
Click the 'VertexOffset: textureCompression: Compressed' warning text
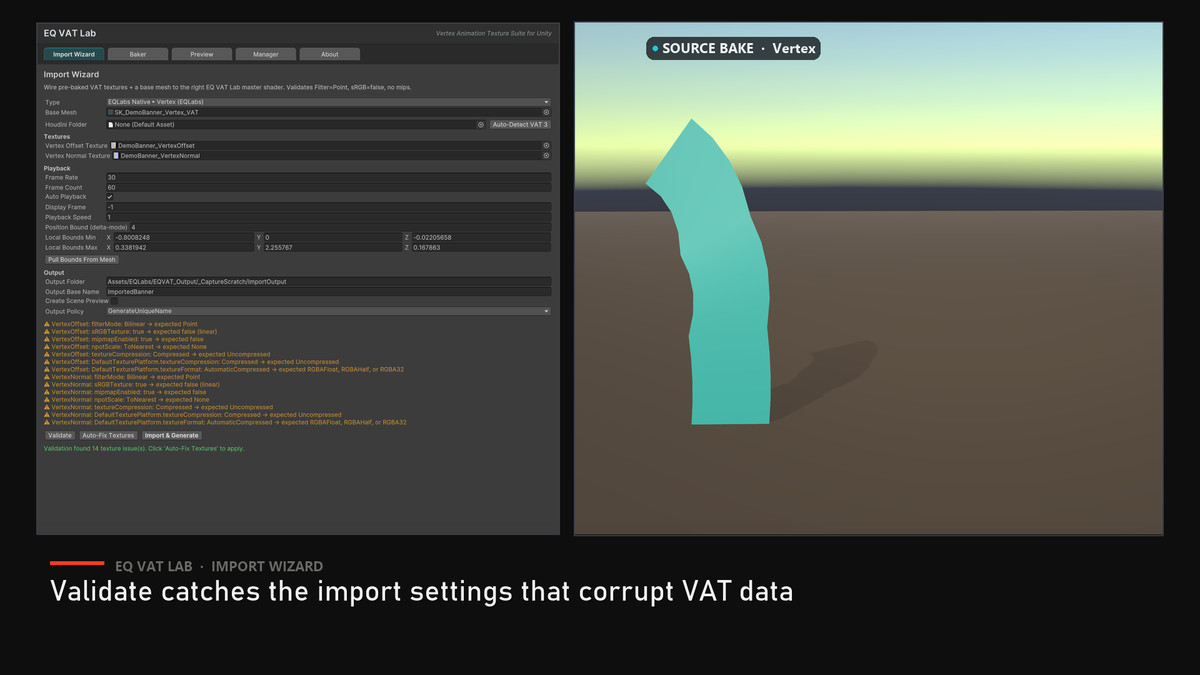point(161,354)
